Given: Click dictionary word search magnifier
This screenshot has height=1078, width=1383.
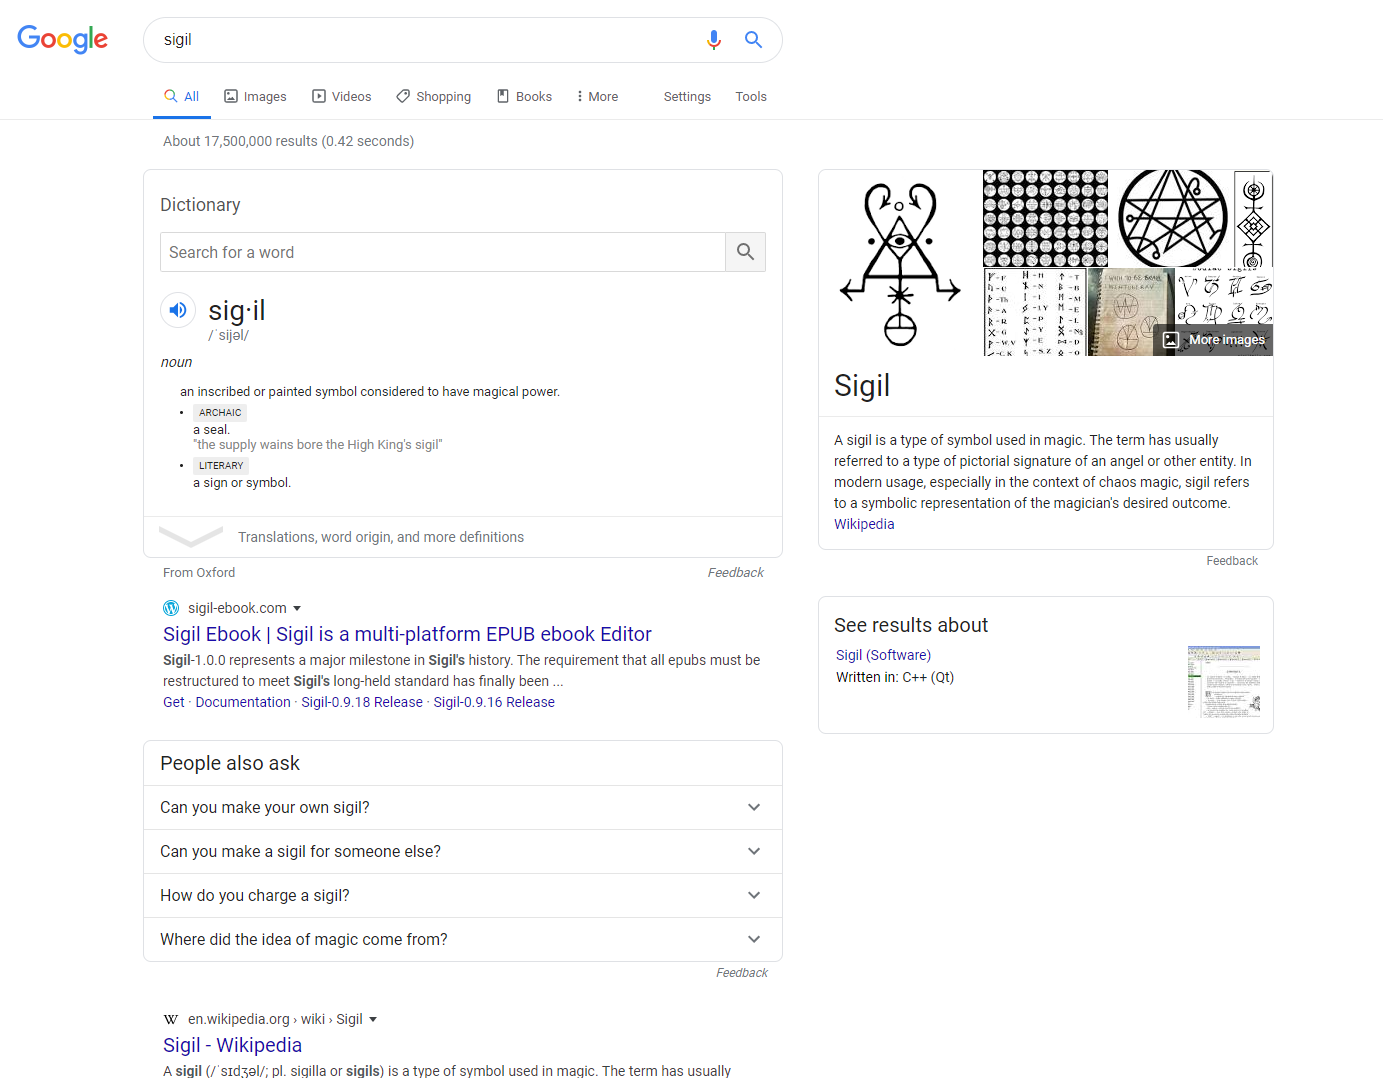Looking at the screenshot, I should (745, 252).
